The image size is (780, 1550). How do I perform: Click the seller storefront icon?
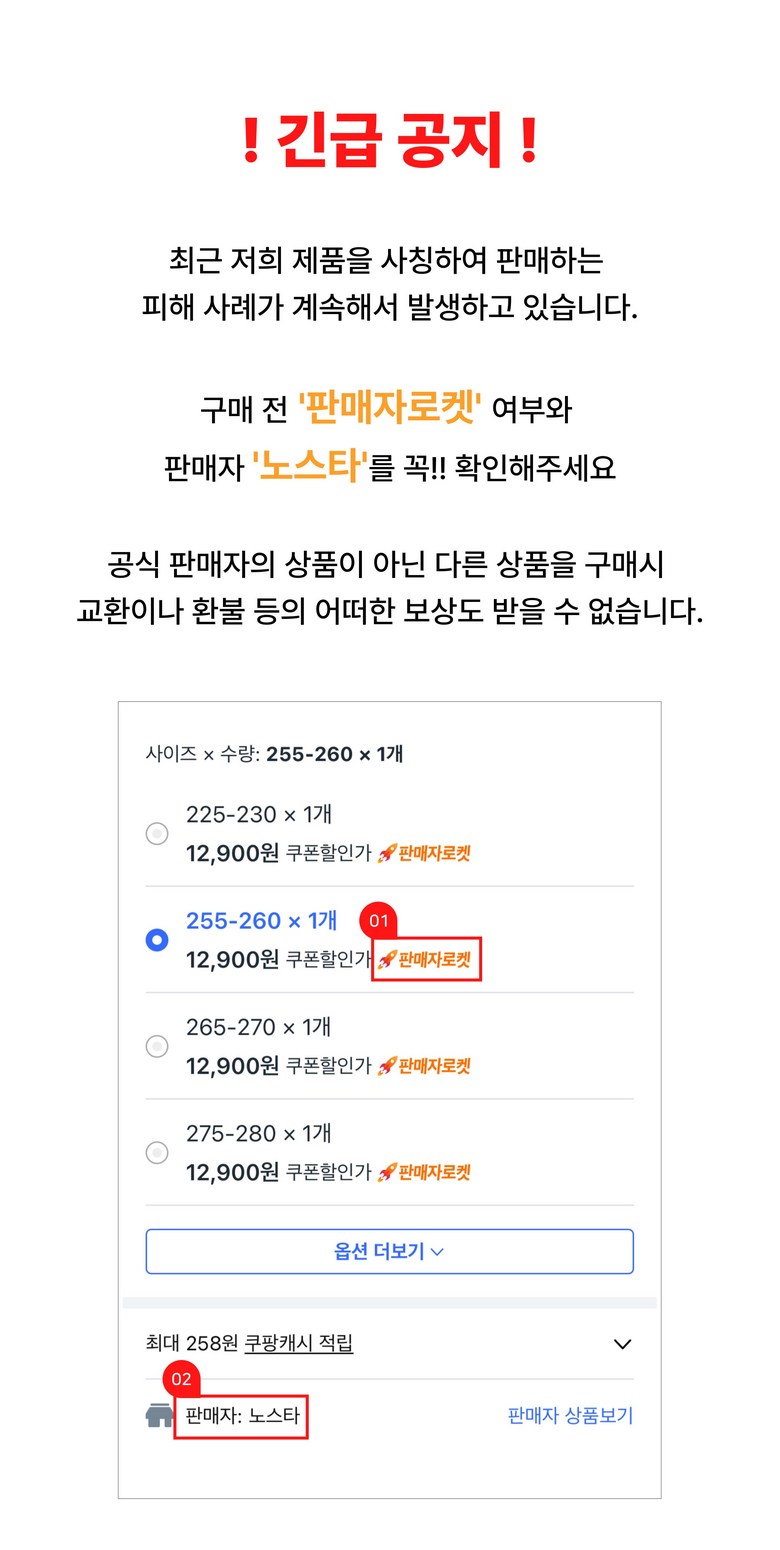159,1416
